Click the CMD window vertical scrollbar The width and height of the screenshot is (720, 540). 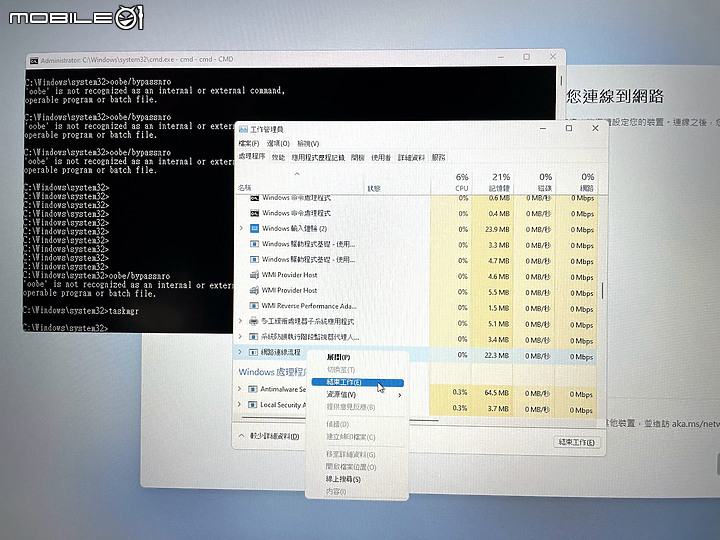[x=561, y=81]
